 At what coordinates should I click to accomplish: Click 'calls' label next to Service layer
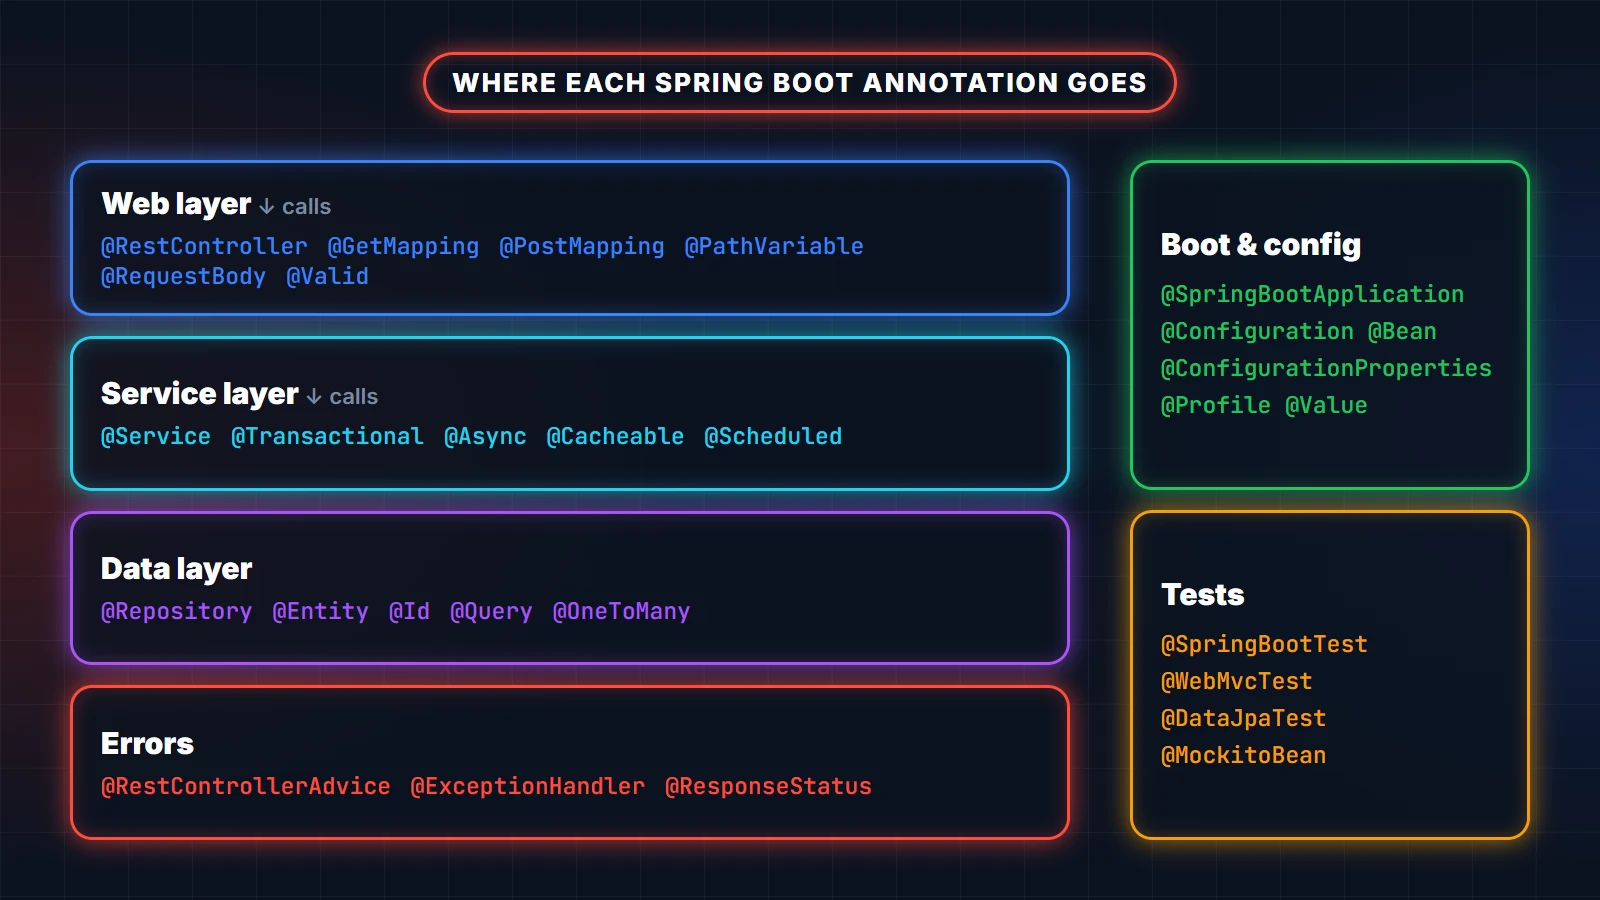pyautogui.click(x=354, y=397)
